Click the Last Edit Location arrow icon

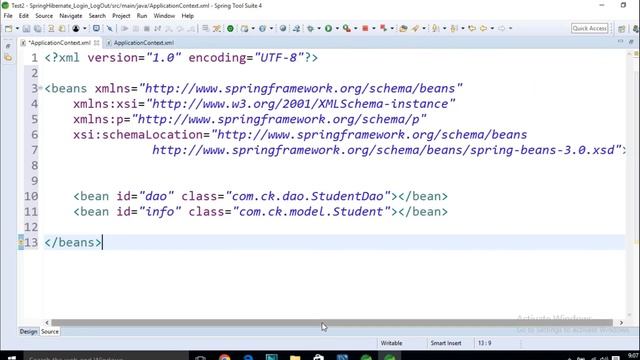pyautogui.click(x=472, y=28)
